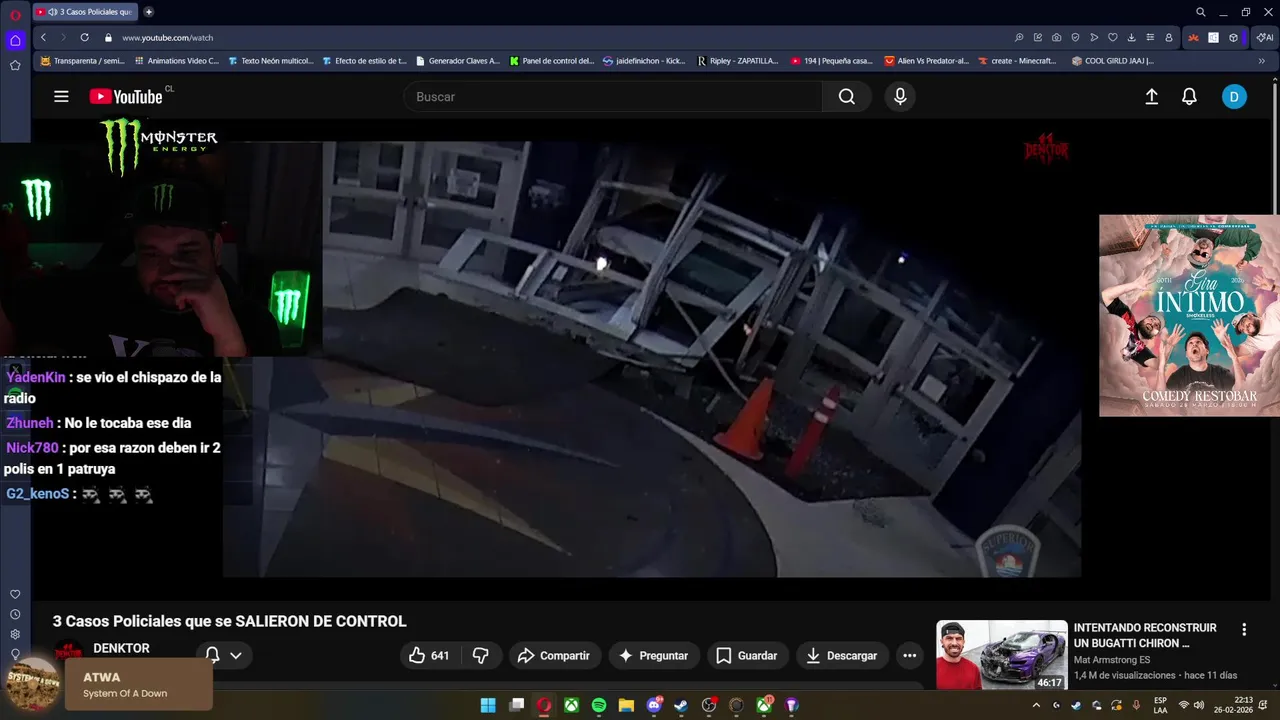Open Transparenta / semi bookmark
This screenshot has width=1280, height=720.
point(82,61)
